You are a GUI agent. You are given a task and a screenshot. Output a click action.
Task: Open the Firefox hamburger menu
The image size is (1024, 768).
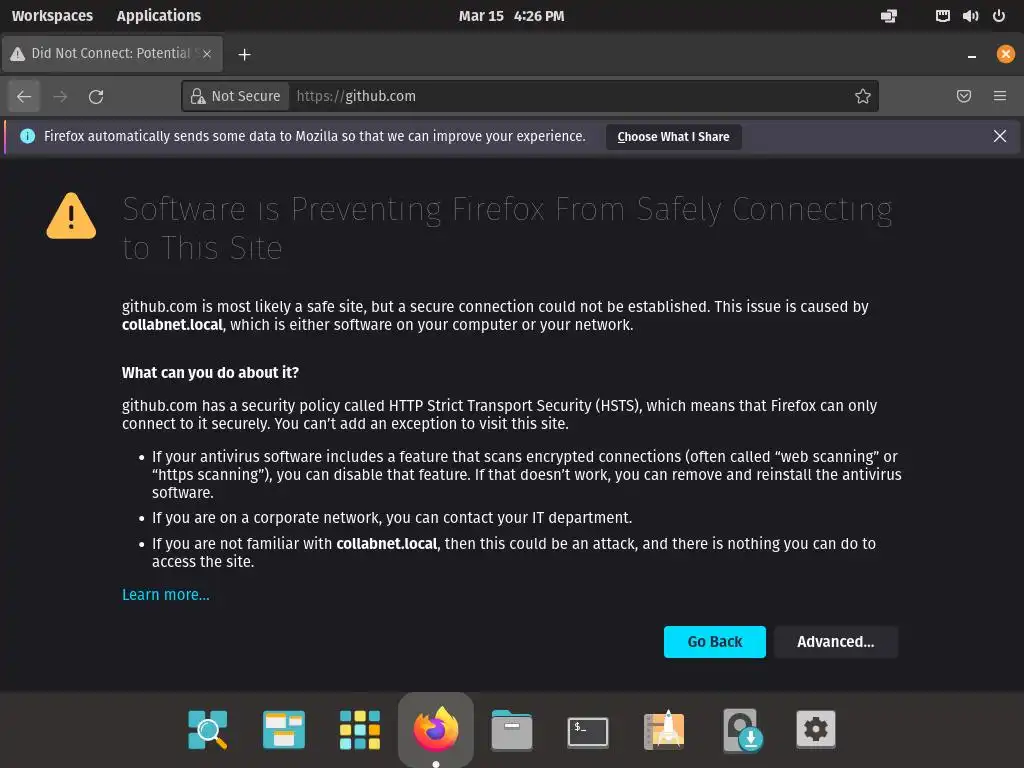point(999,96)
